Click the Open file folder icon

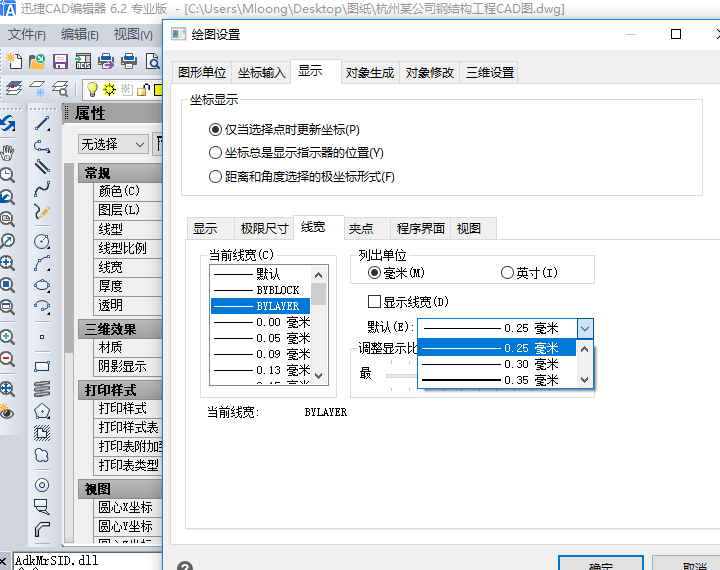coord(37,61)
